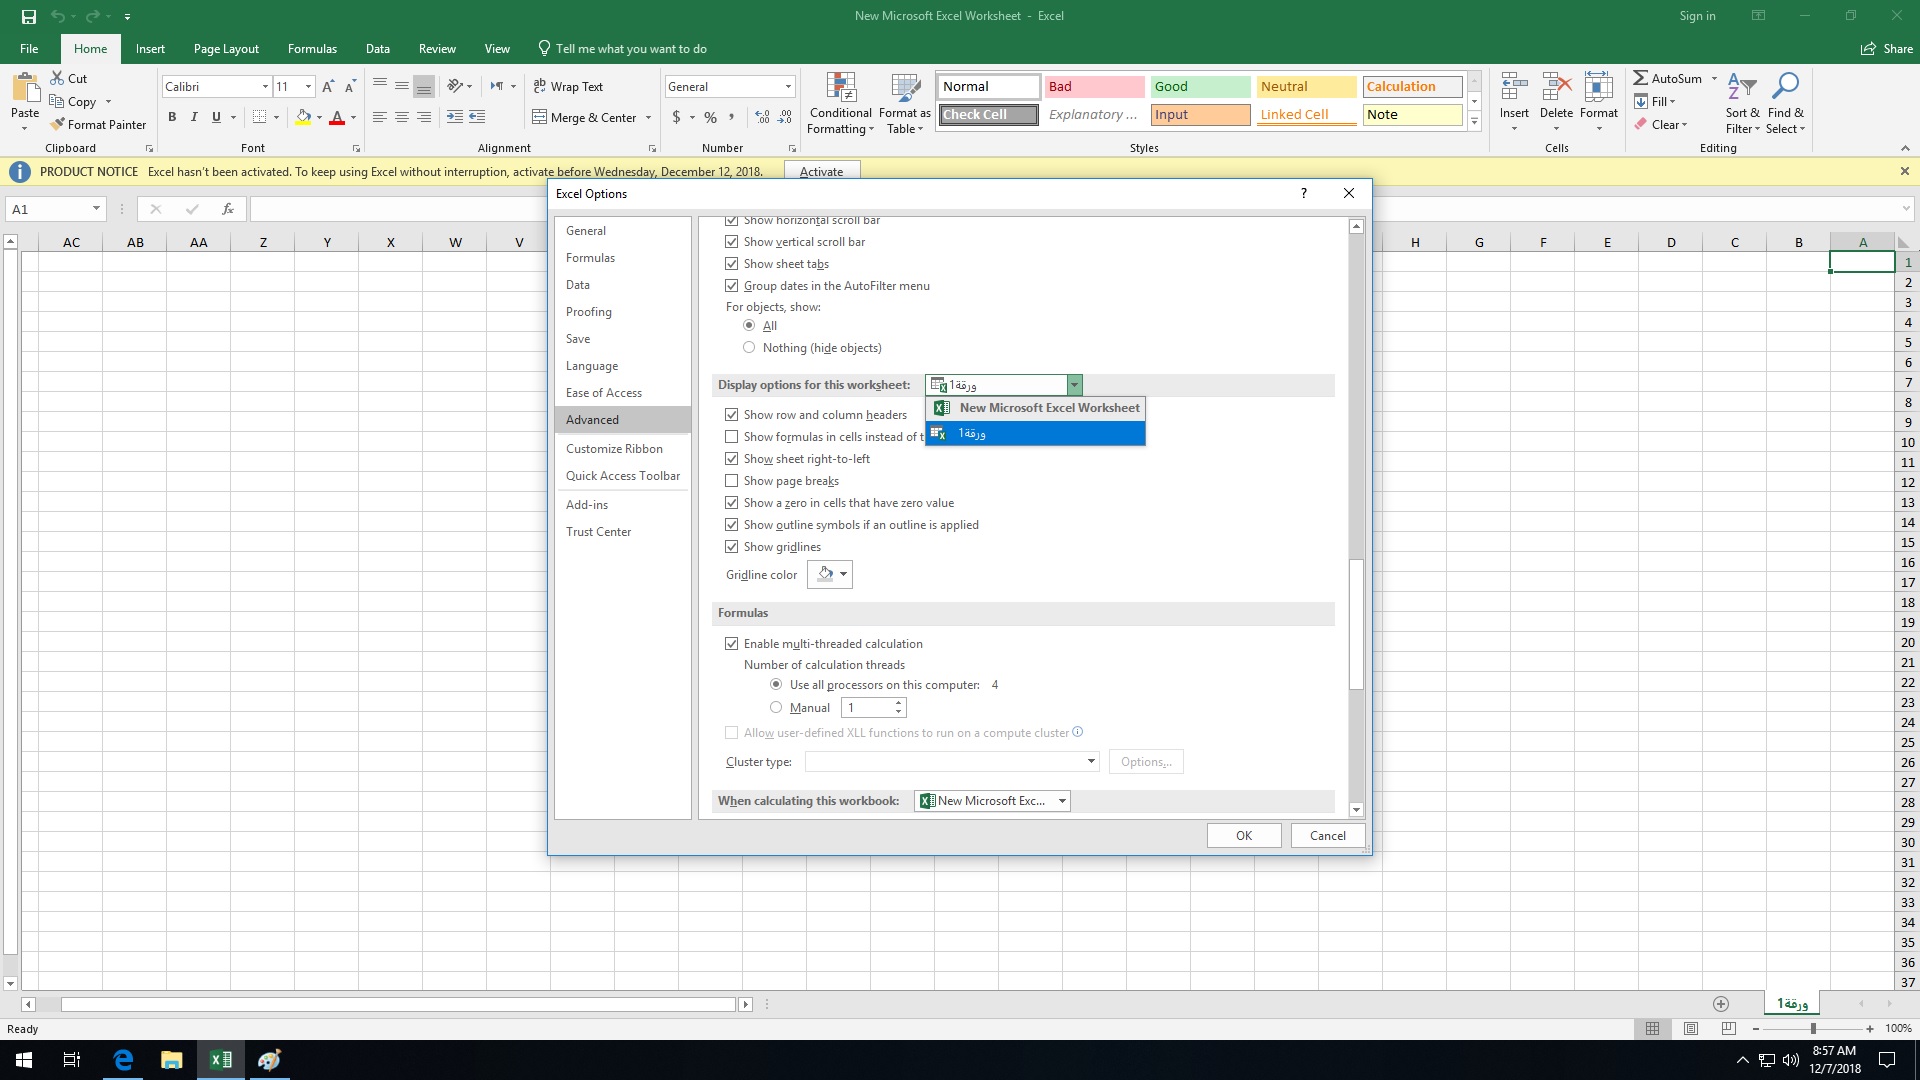Click the Help question mark in Excel Options

(1303, 193)
